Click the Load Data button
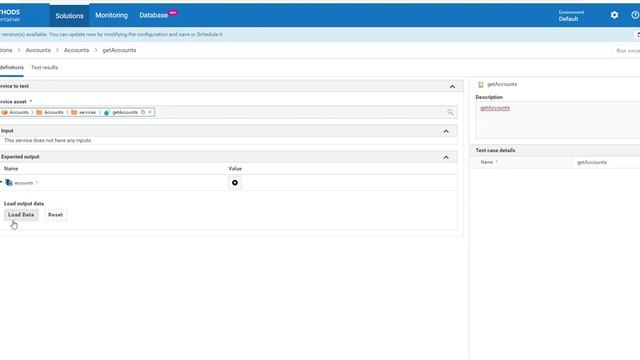 [x=21, y=215]
